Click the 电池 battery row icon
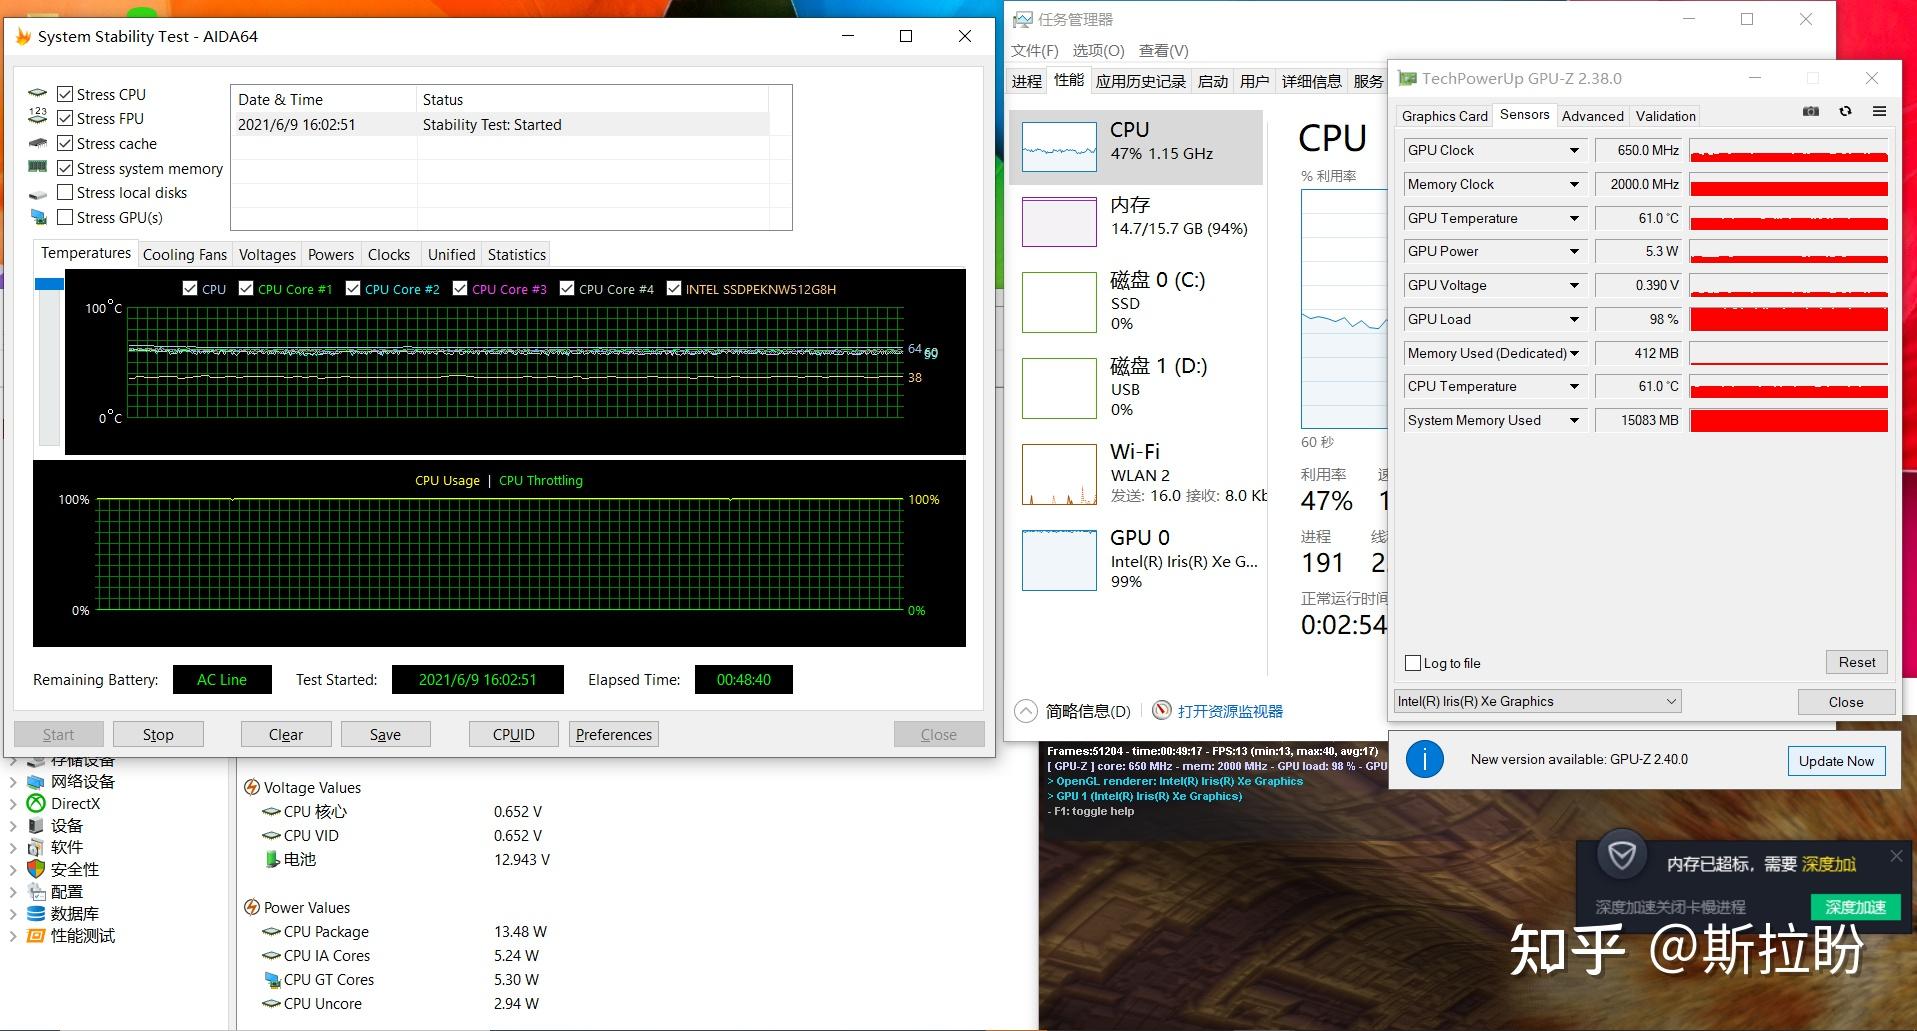The image size is (1917, 1031). point(272,859)
